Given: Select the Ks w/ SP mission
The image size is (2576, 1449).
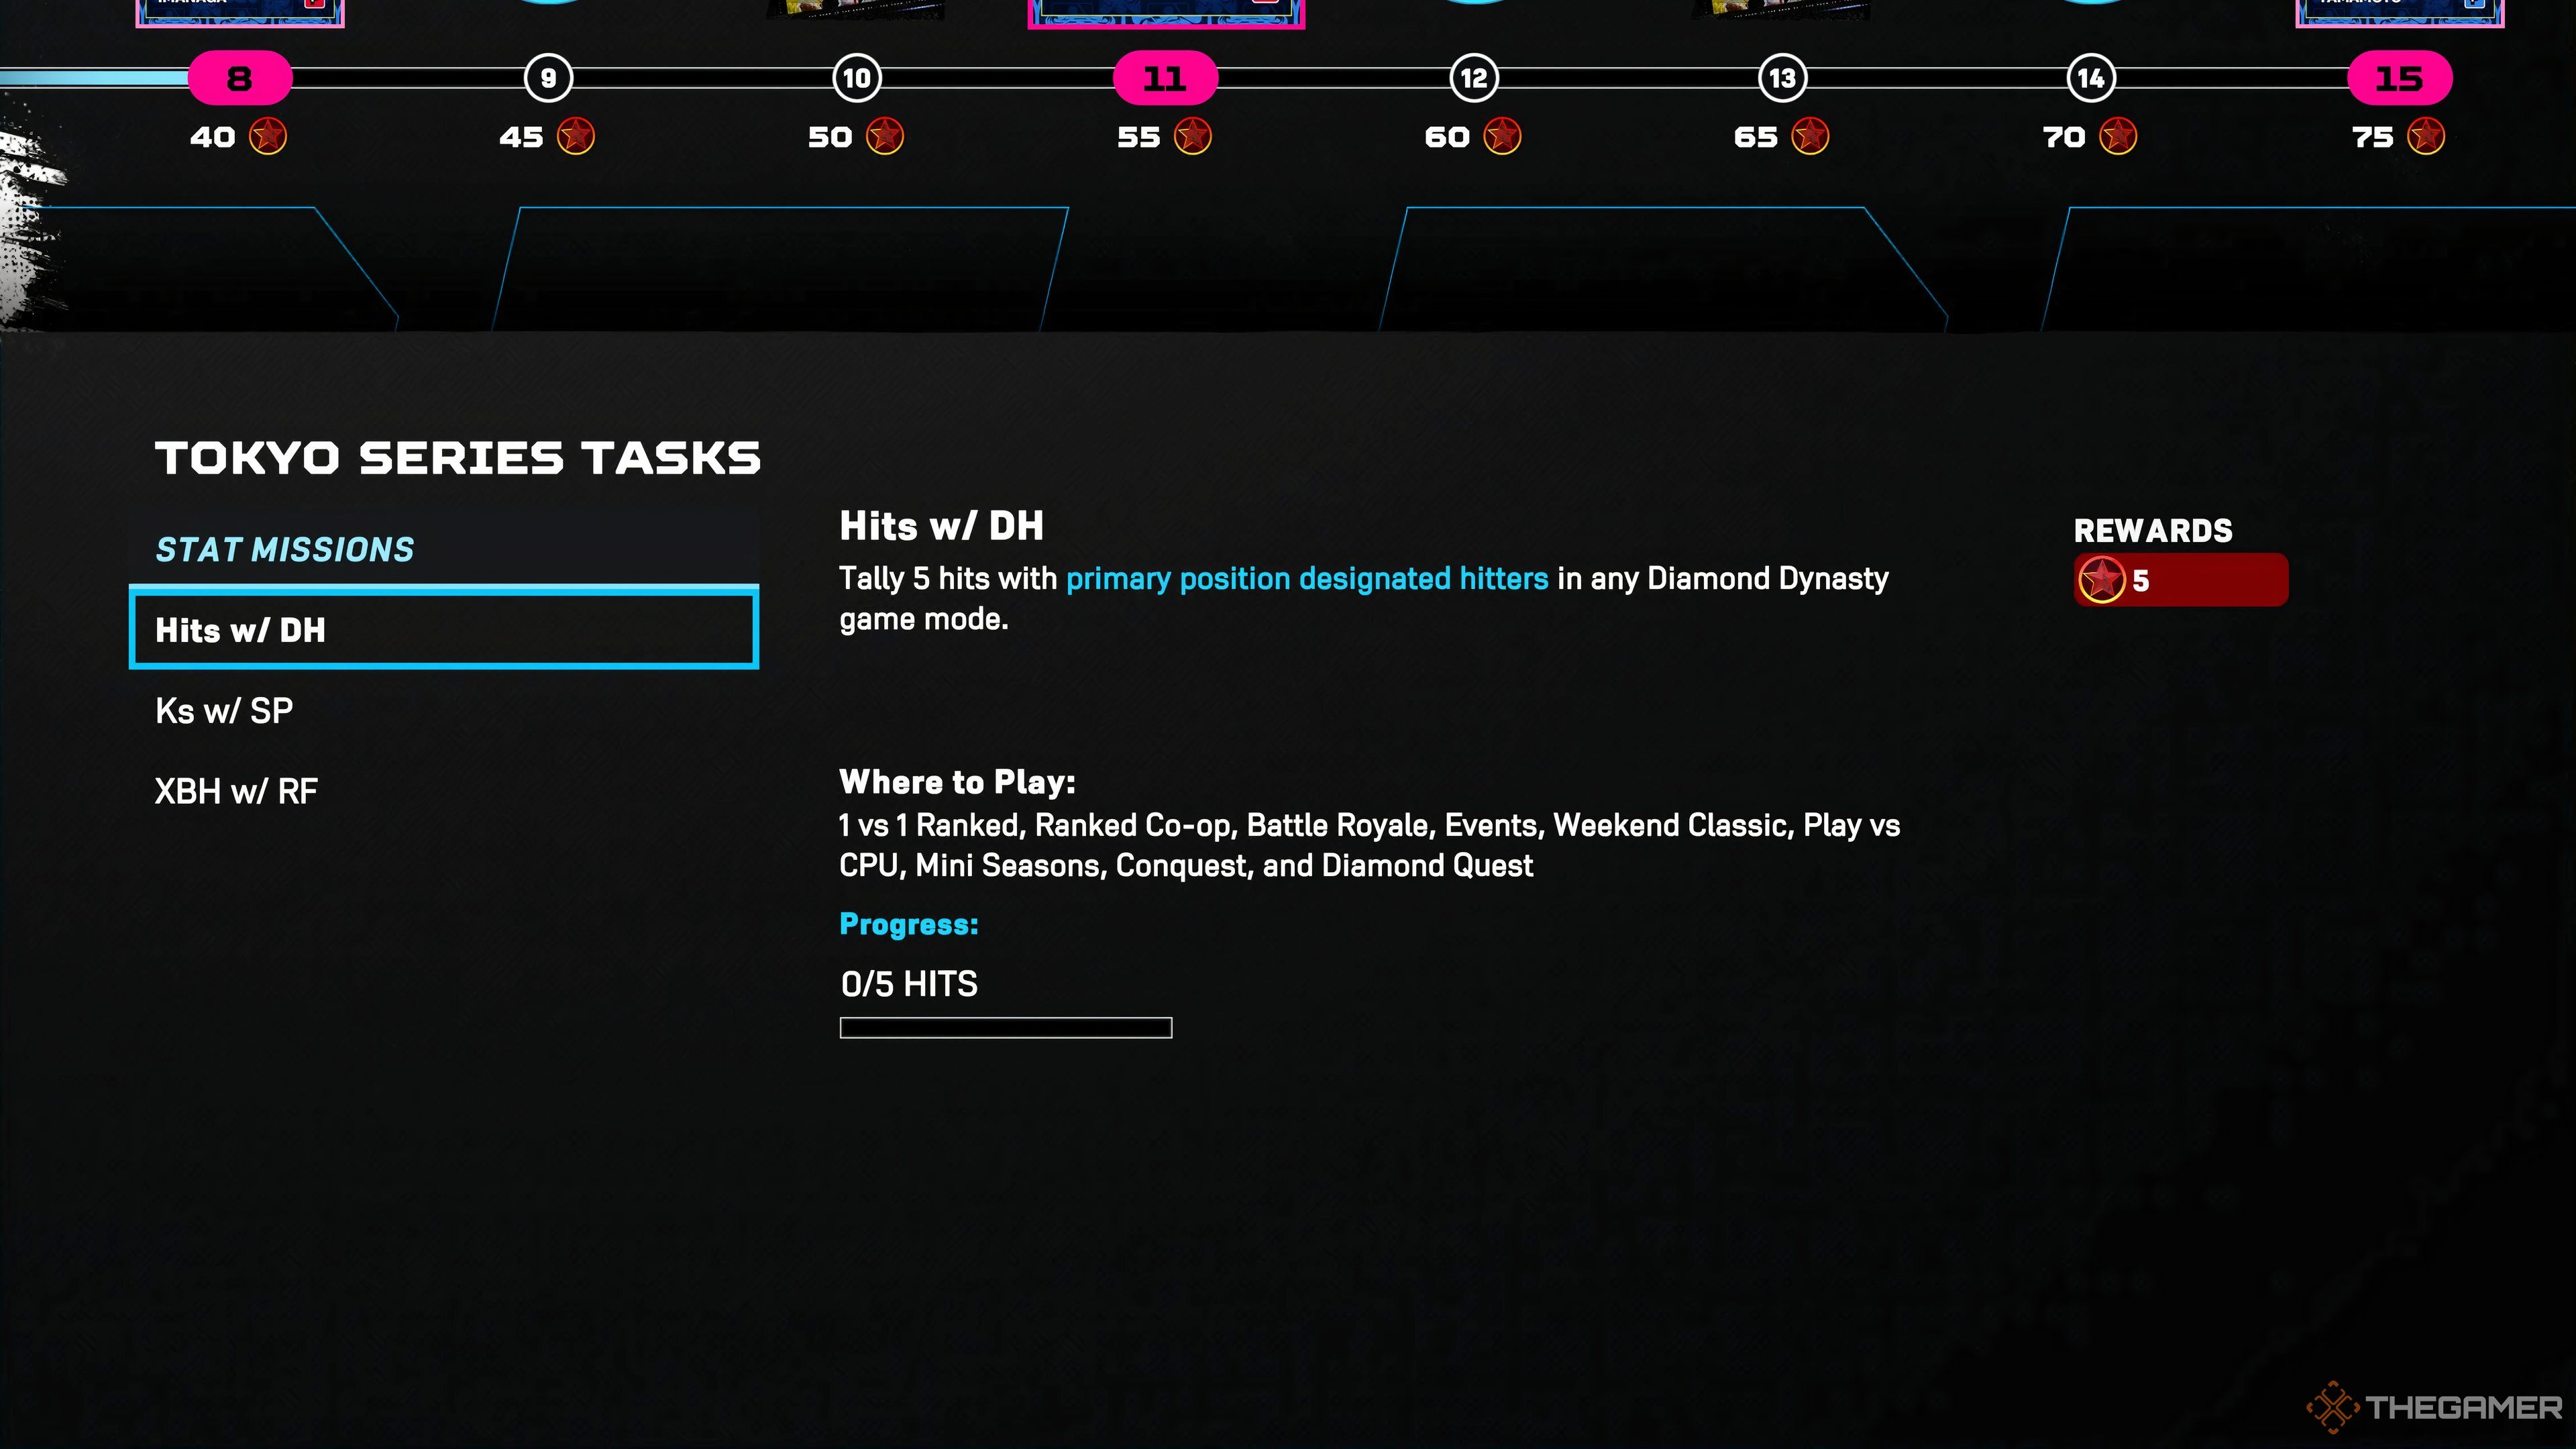Looking at the screenshot, I should tap(224, 711).
